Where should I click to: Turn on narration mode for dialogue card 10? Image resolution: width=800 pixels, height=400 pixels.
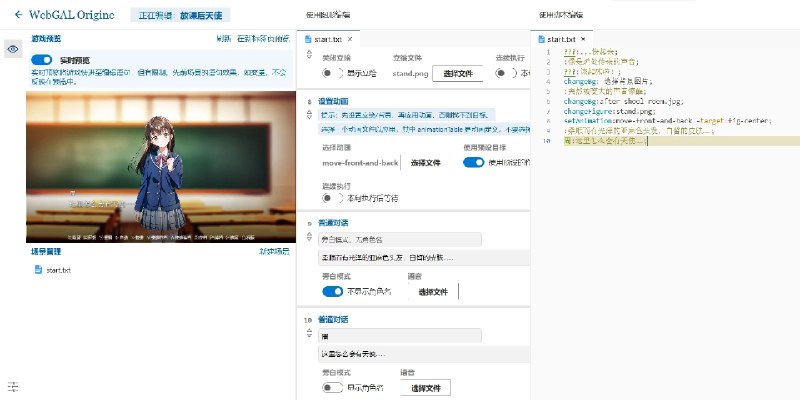click(332, 387)
